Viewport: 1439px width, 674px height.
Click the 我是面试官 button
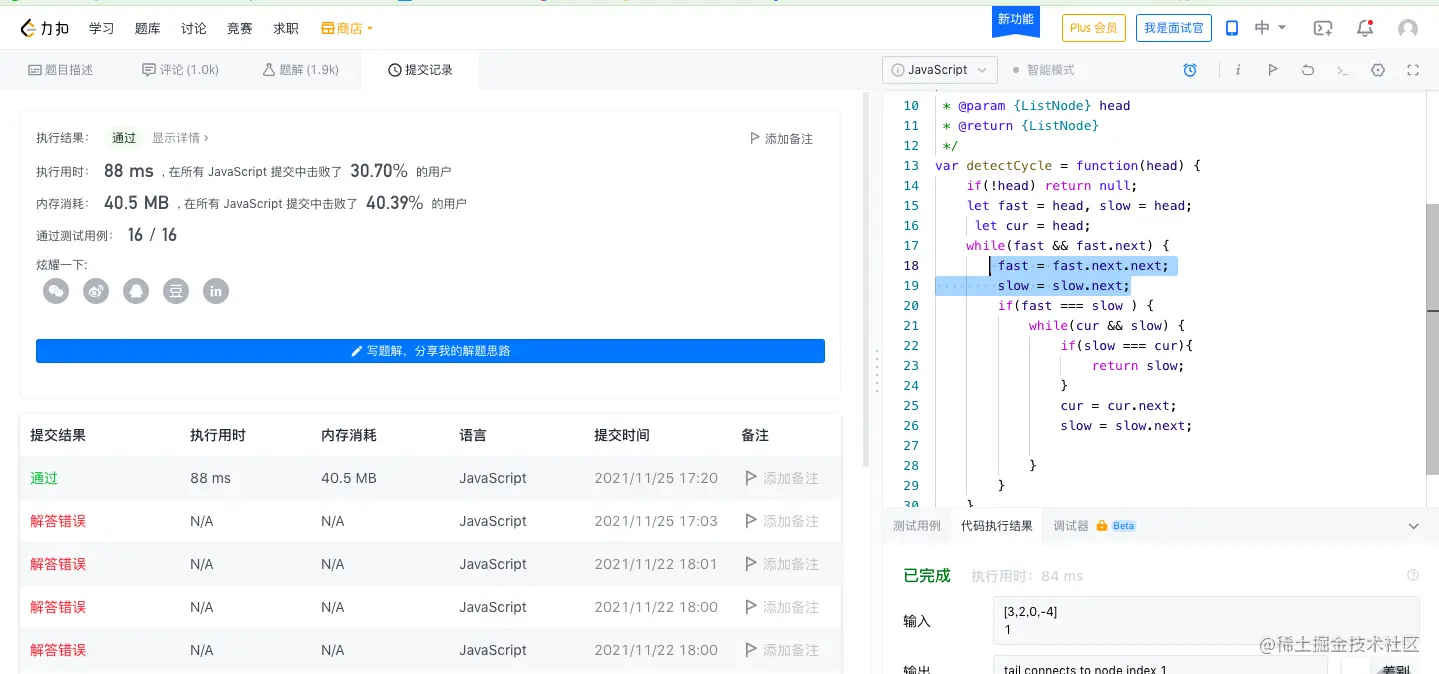point(1174,28)
